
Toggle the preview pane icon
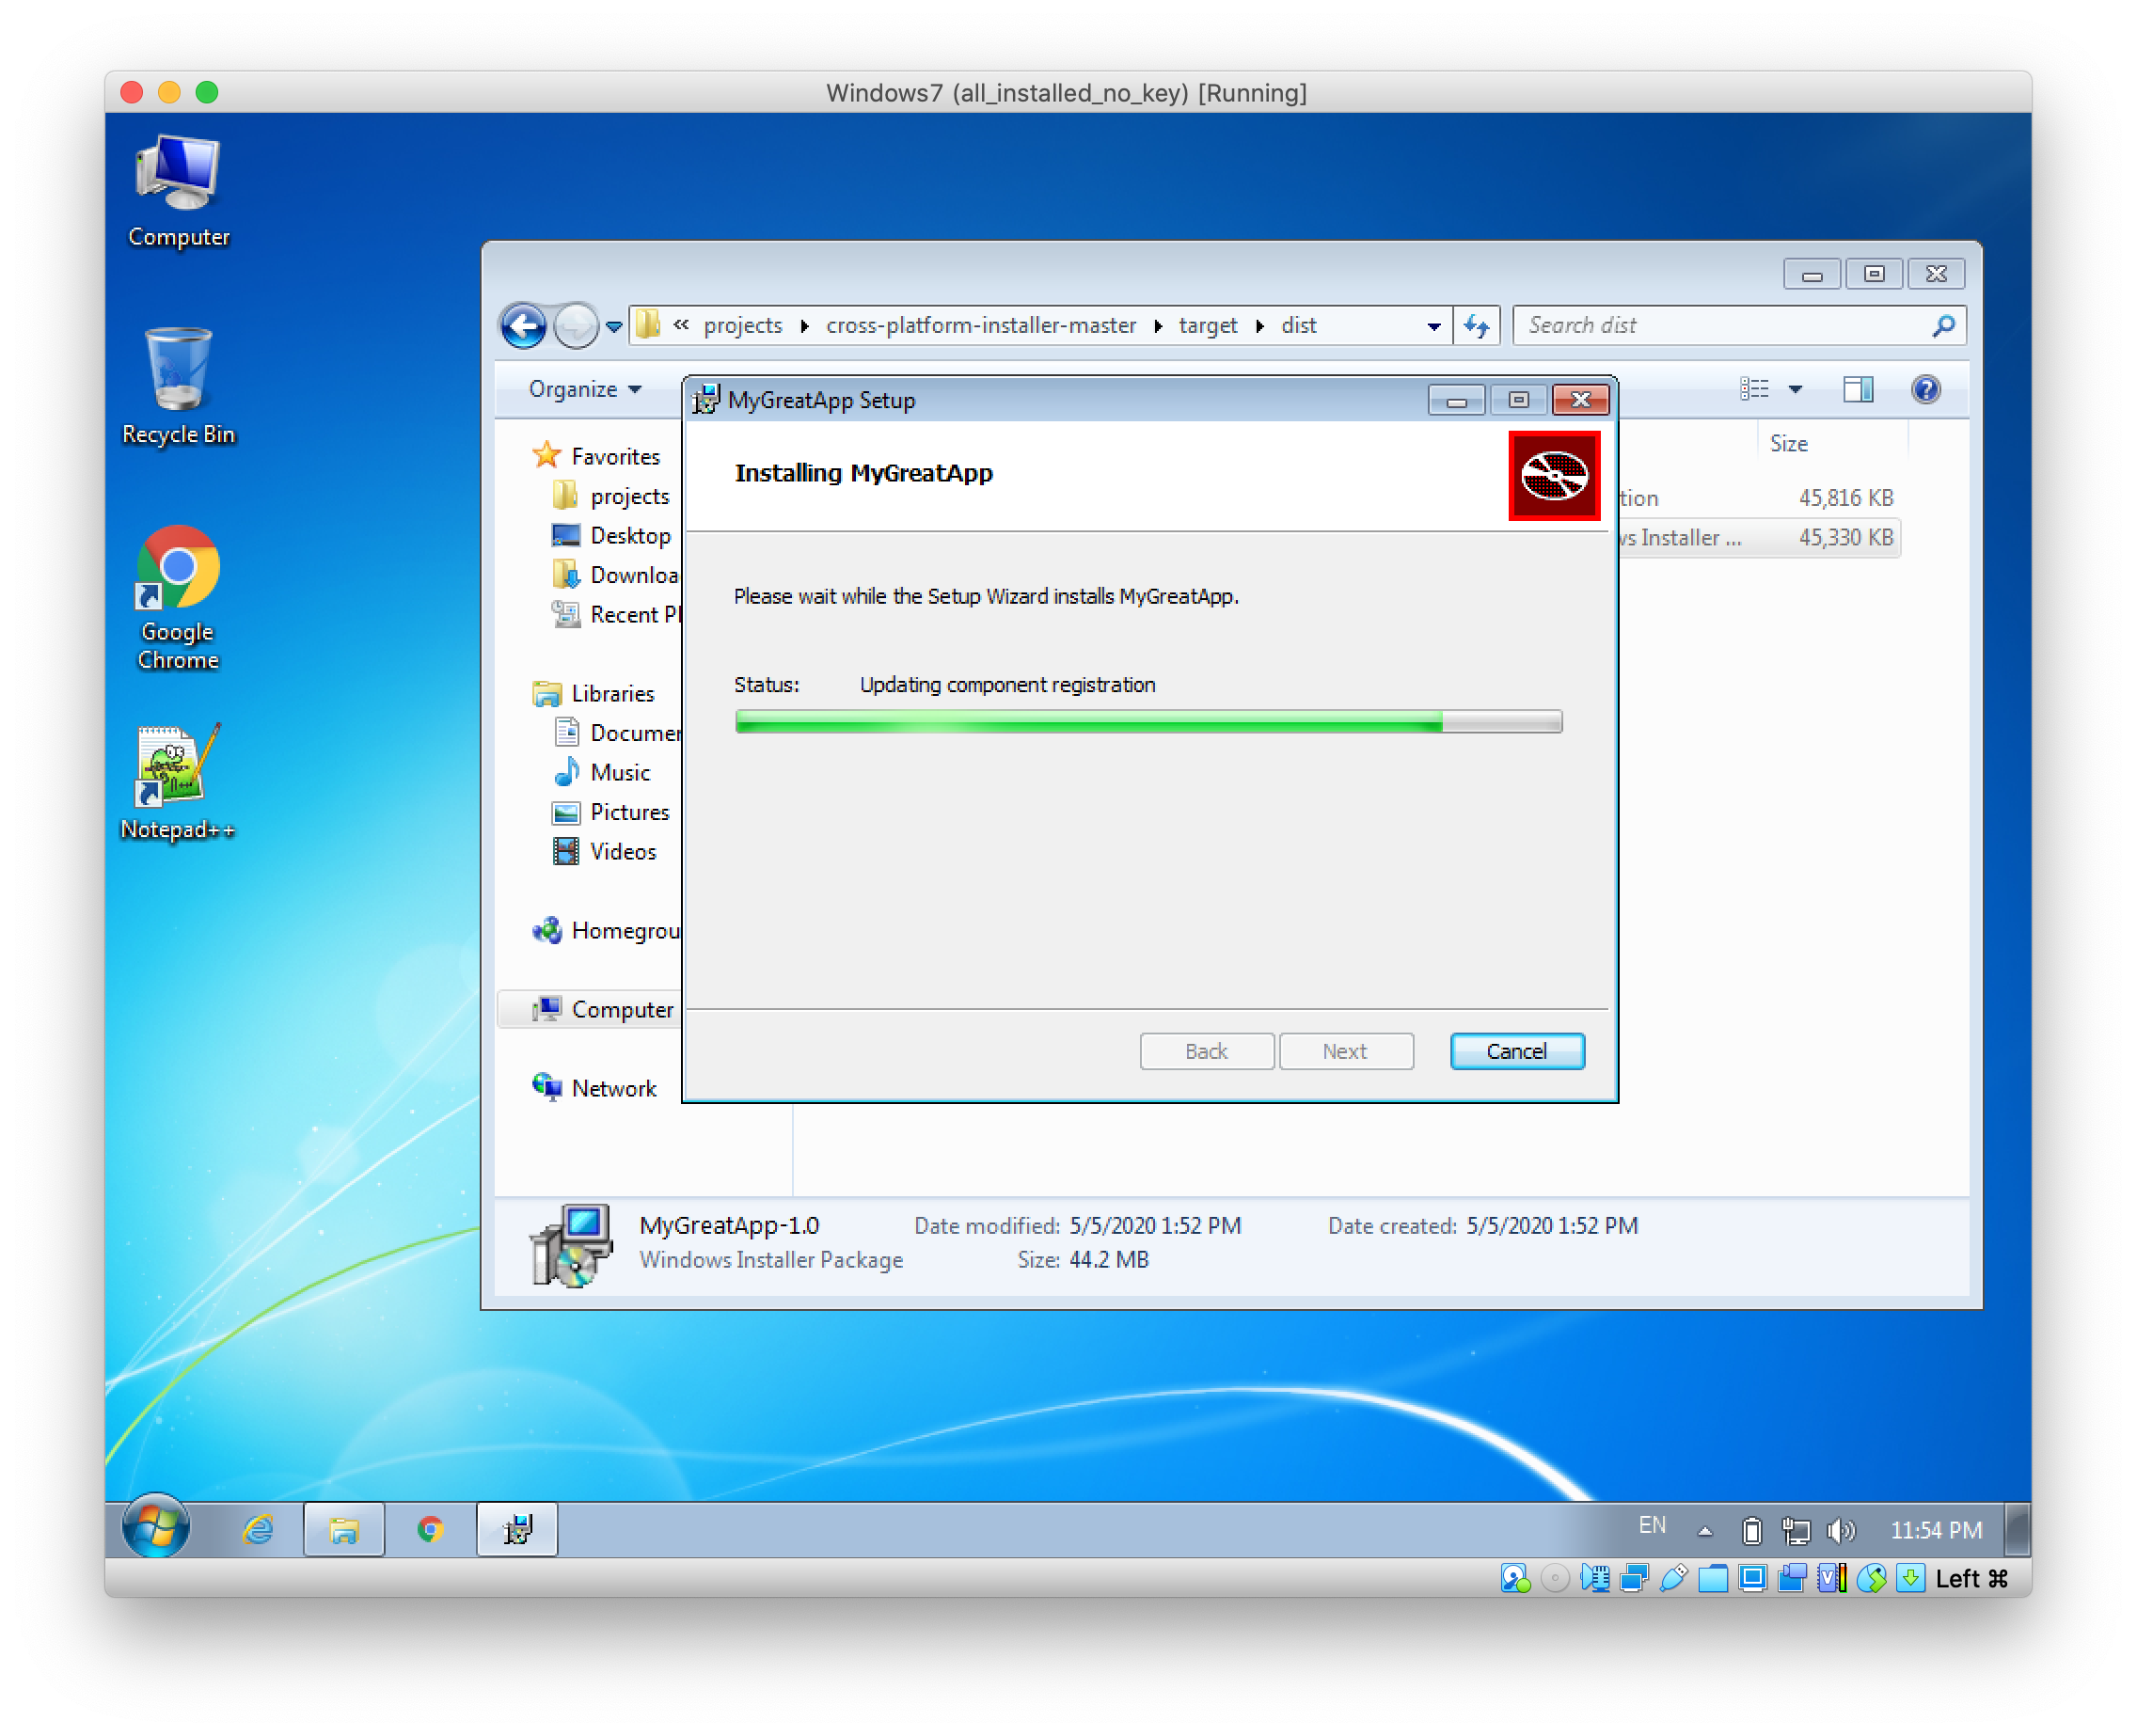(1857, 389)
